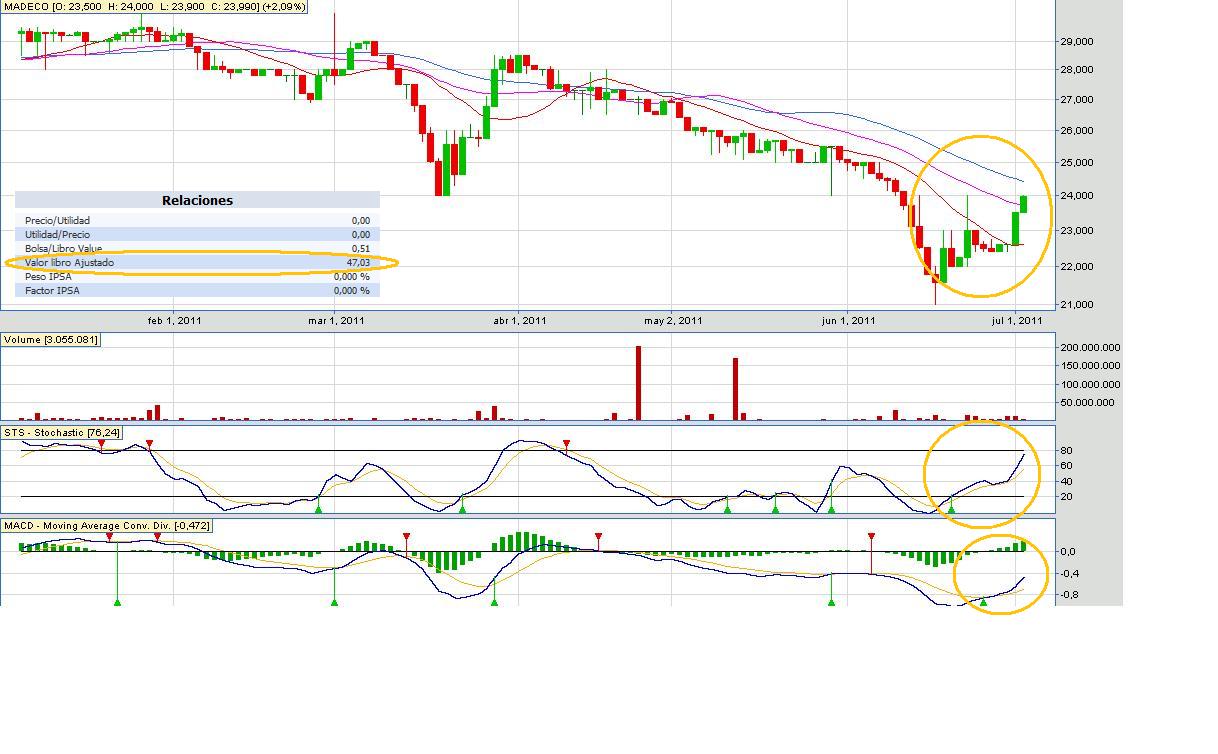The image size is (1218, 754).
Task: Select the Factor IPSA row label
Action: [52, 291]
